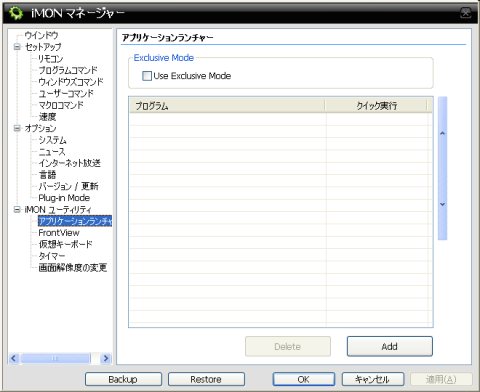Select ウインドウ in the tree
This screenshot has height=392, width=480.
[x=41, y=35]
